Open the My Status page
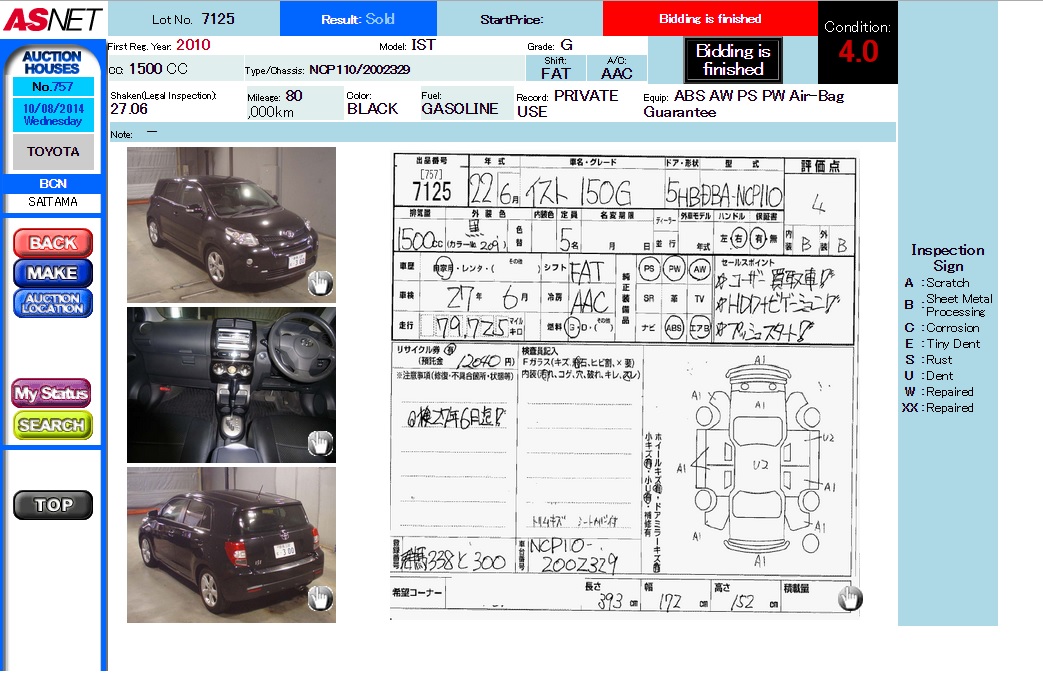This screenshot has height=698, width=1043. coord(51,393)
